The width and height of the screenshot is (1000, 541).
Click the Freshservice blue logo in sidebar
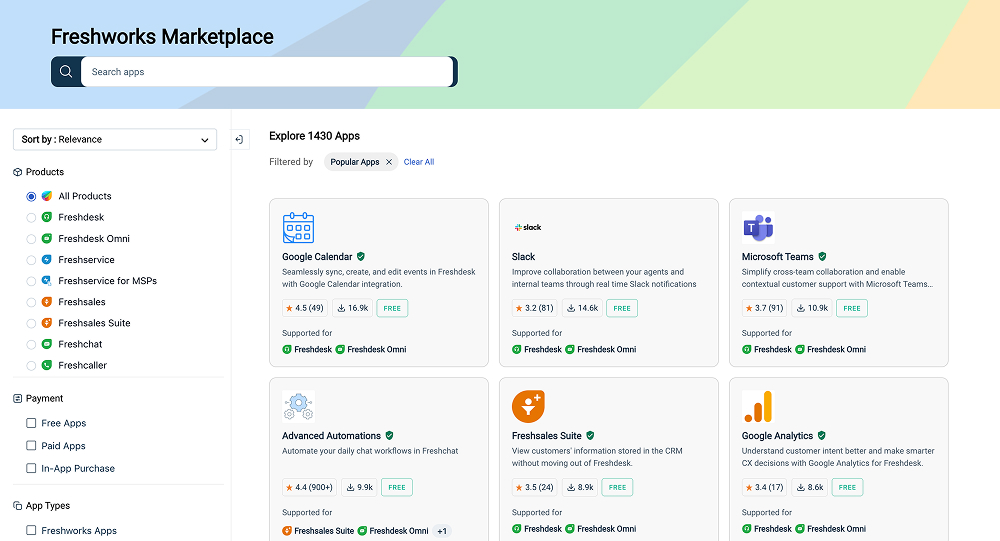[x=47, y=260]
